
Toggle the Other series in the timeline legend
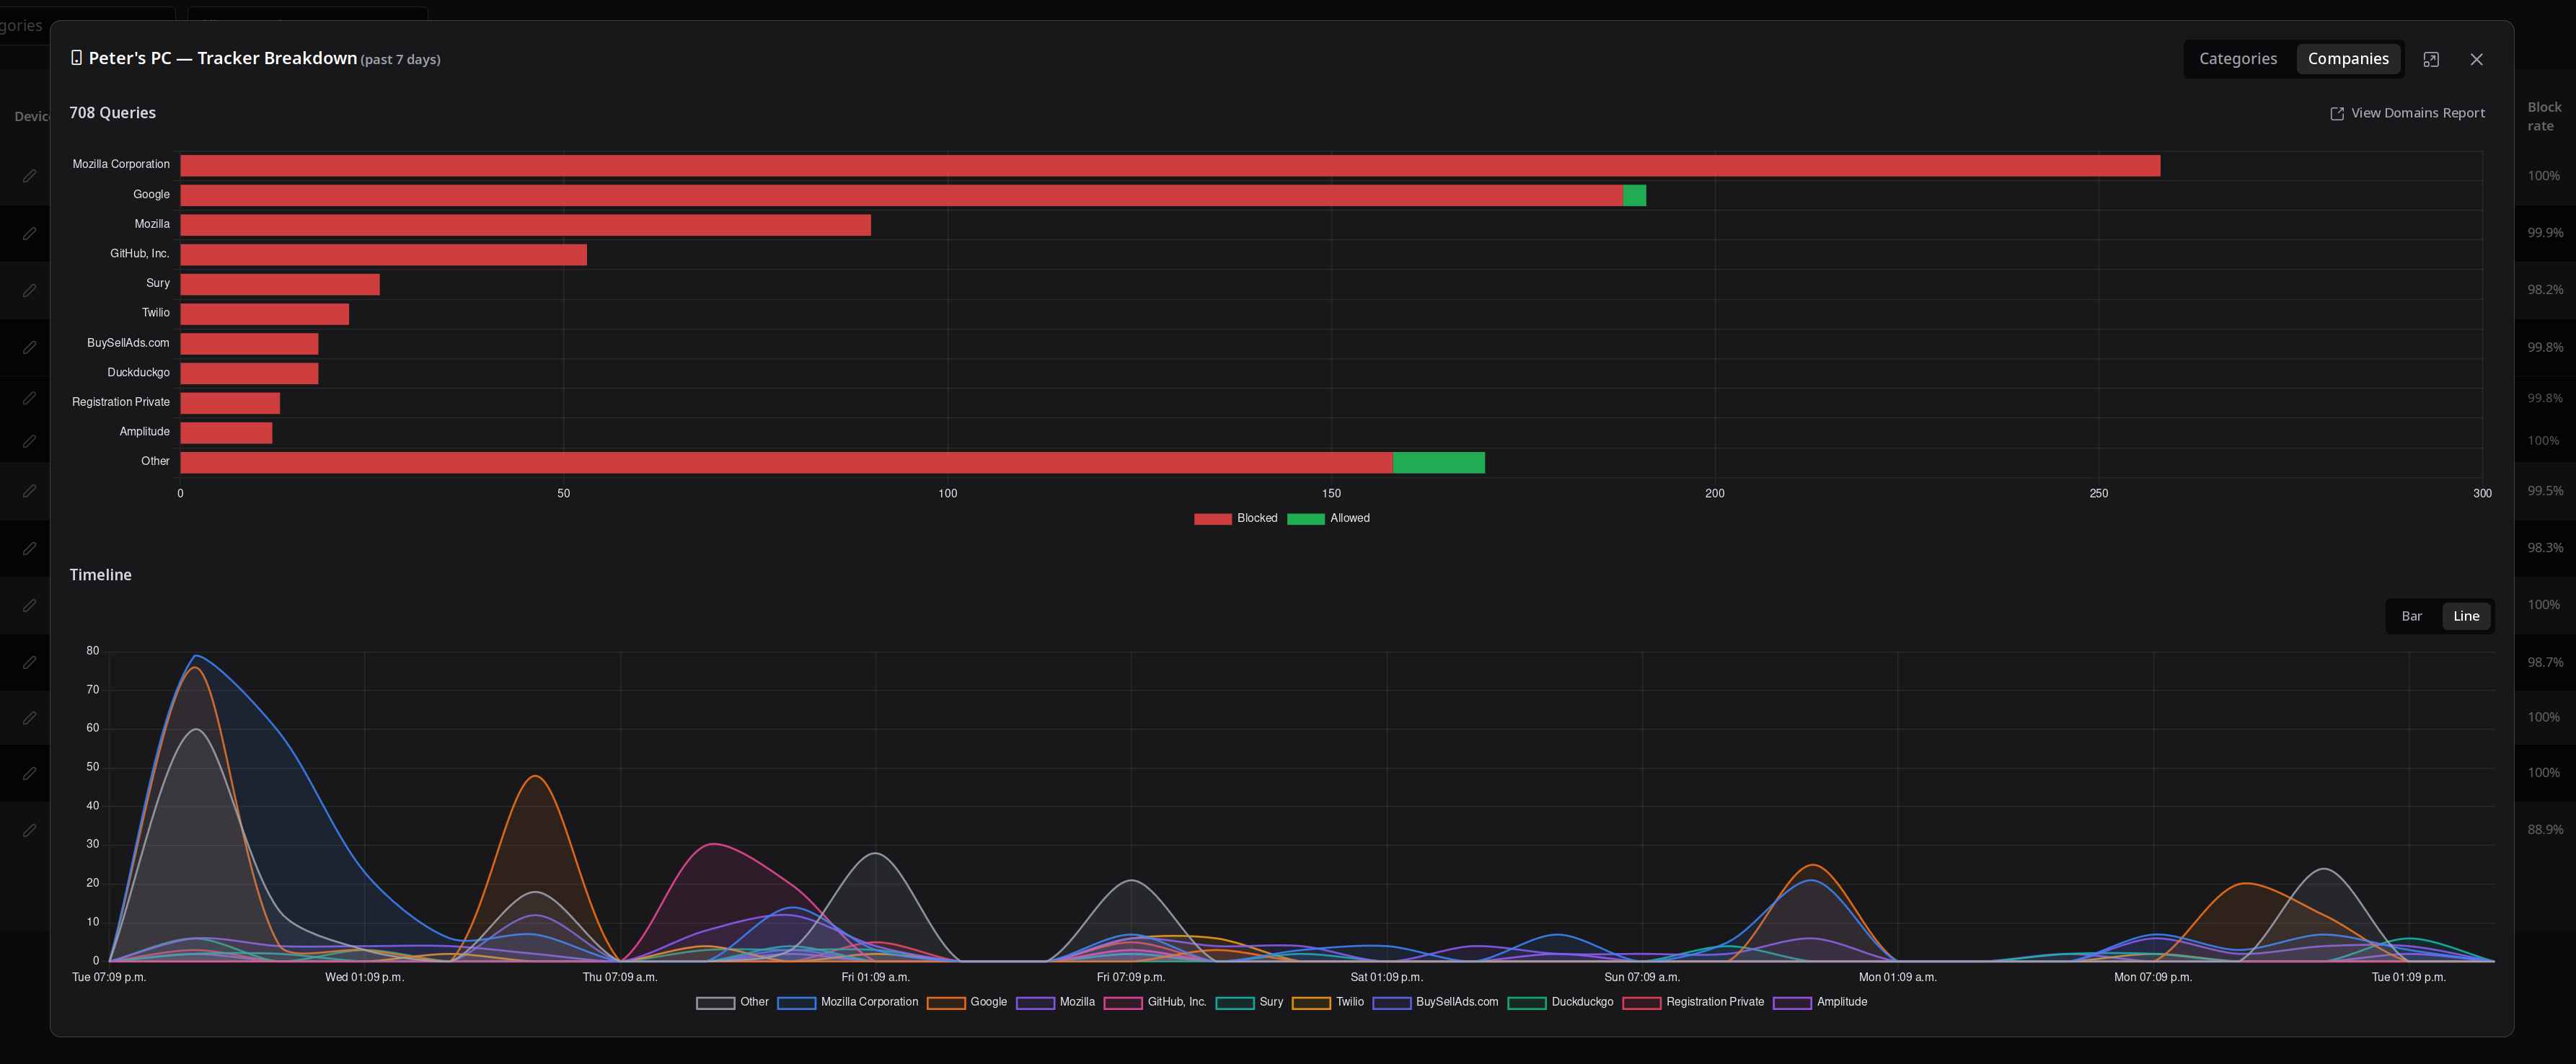click(x=732, y=1002)
